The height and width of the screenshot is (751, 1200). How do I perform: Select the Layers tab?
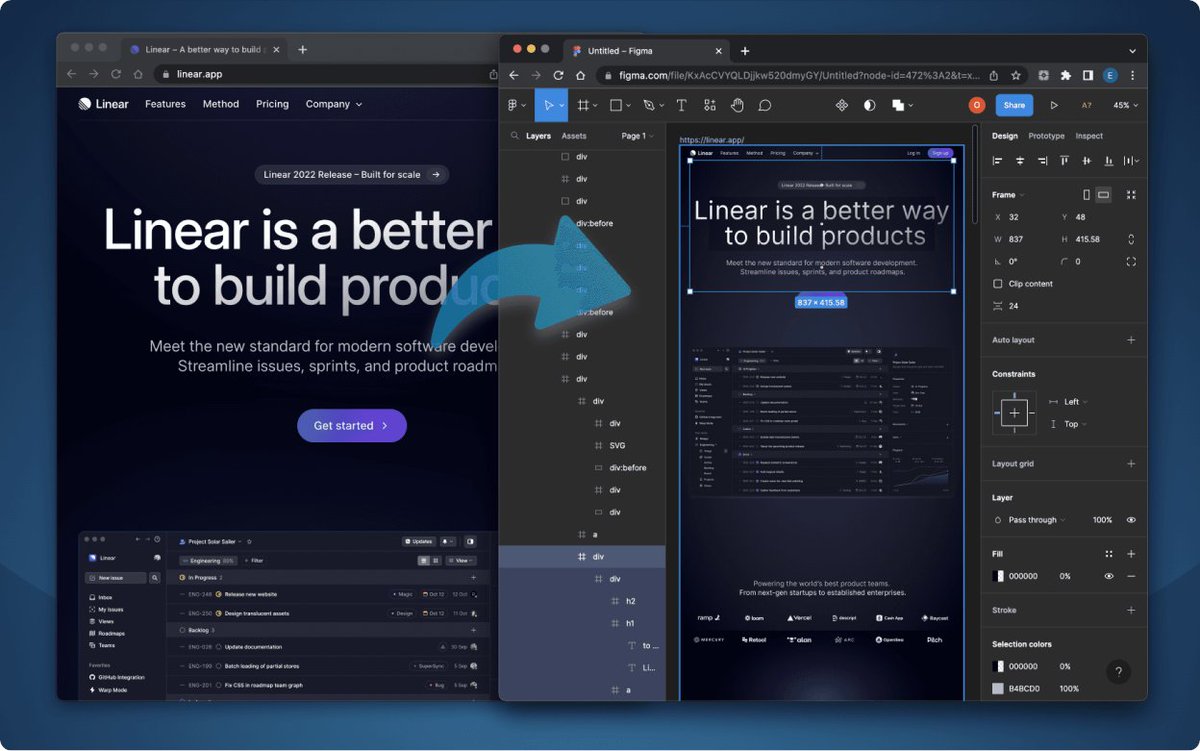point(538,136)
